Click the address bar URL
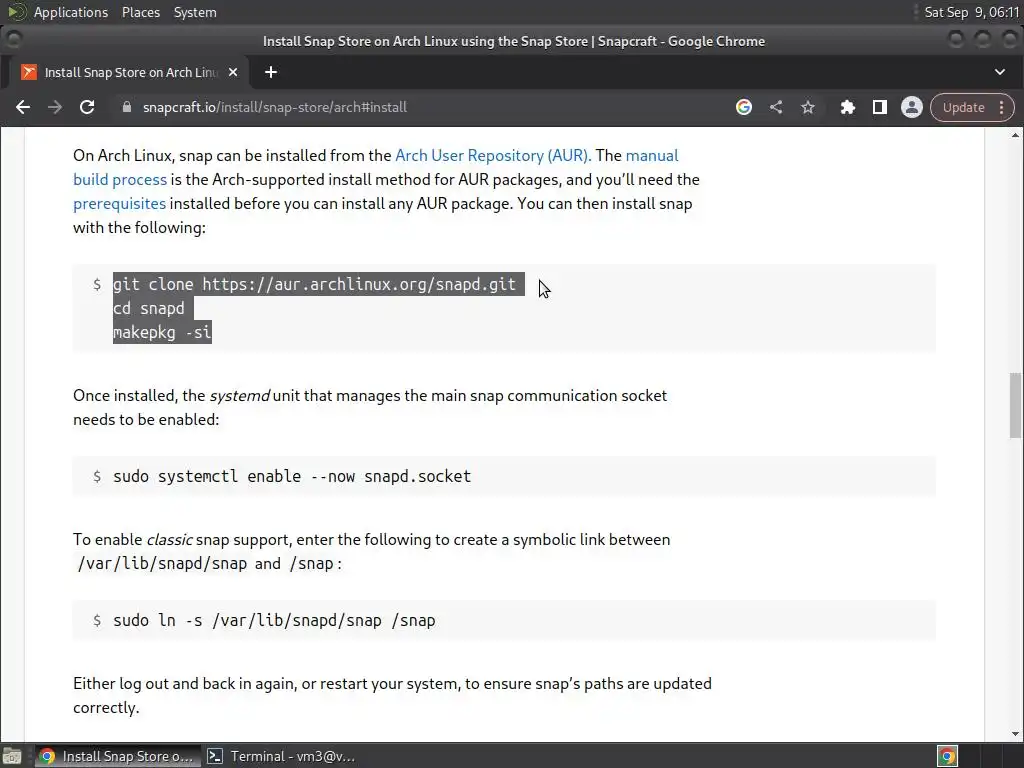 click(x=275, y=107)
